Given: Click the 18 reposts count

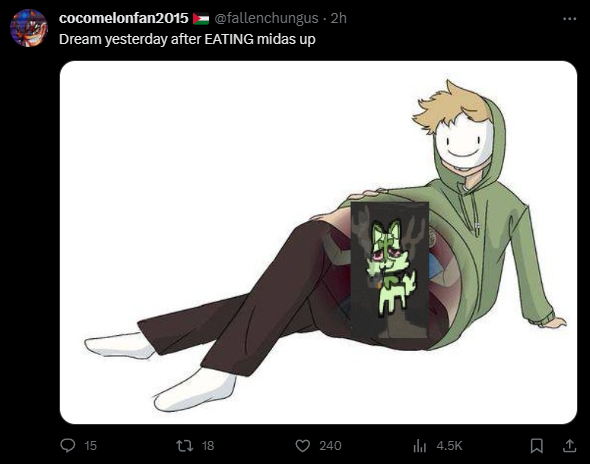Looking at the screenshot, I should [x=208, y=446].
